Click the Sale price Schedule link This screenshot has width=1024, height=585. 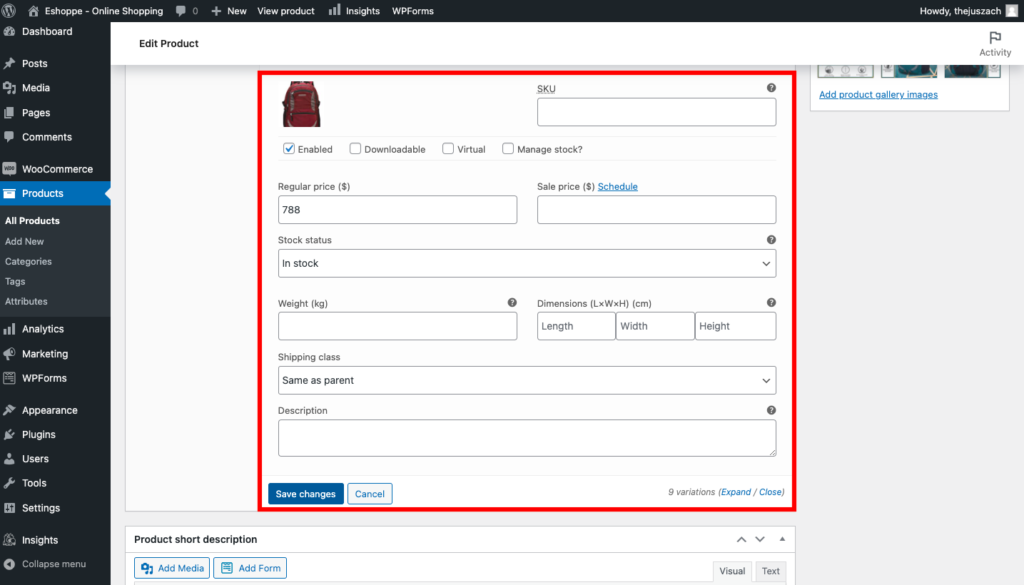tap(617, 186)
